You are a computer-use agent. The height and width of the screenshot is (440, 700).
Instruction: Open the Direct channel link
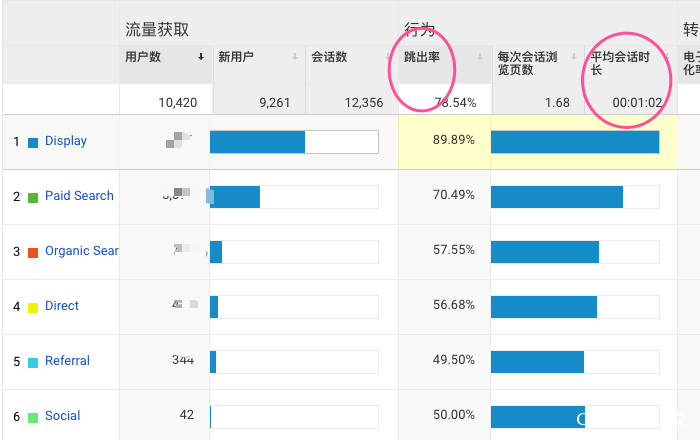62,306
